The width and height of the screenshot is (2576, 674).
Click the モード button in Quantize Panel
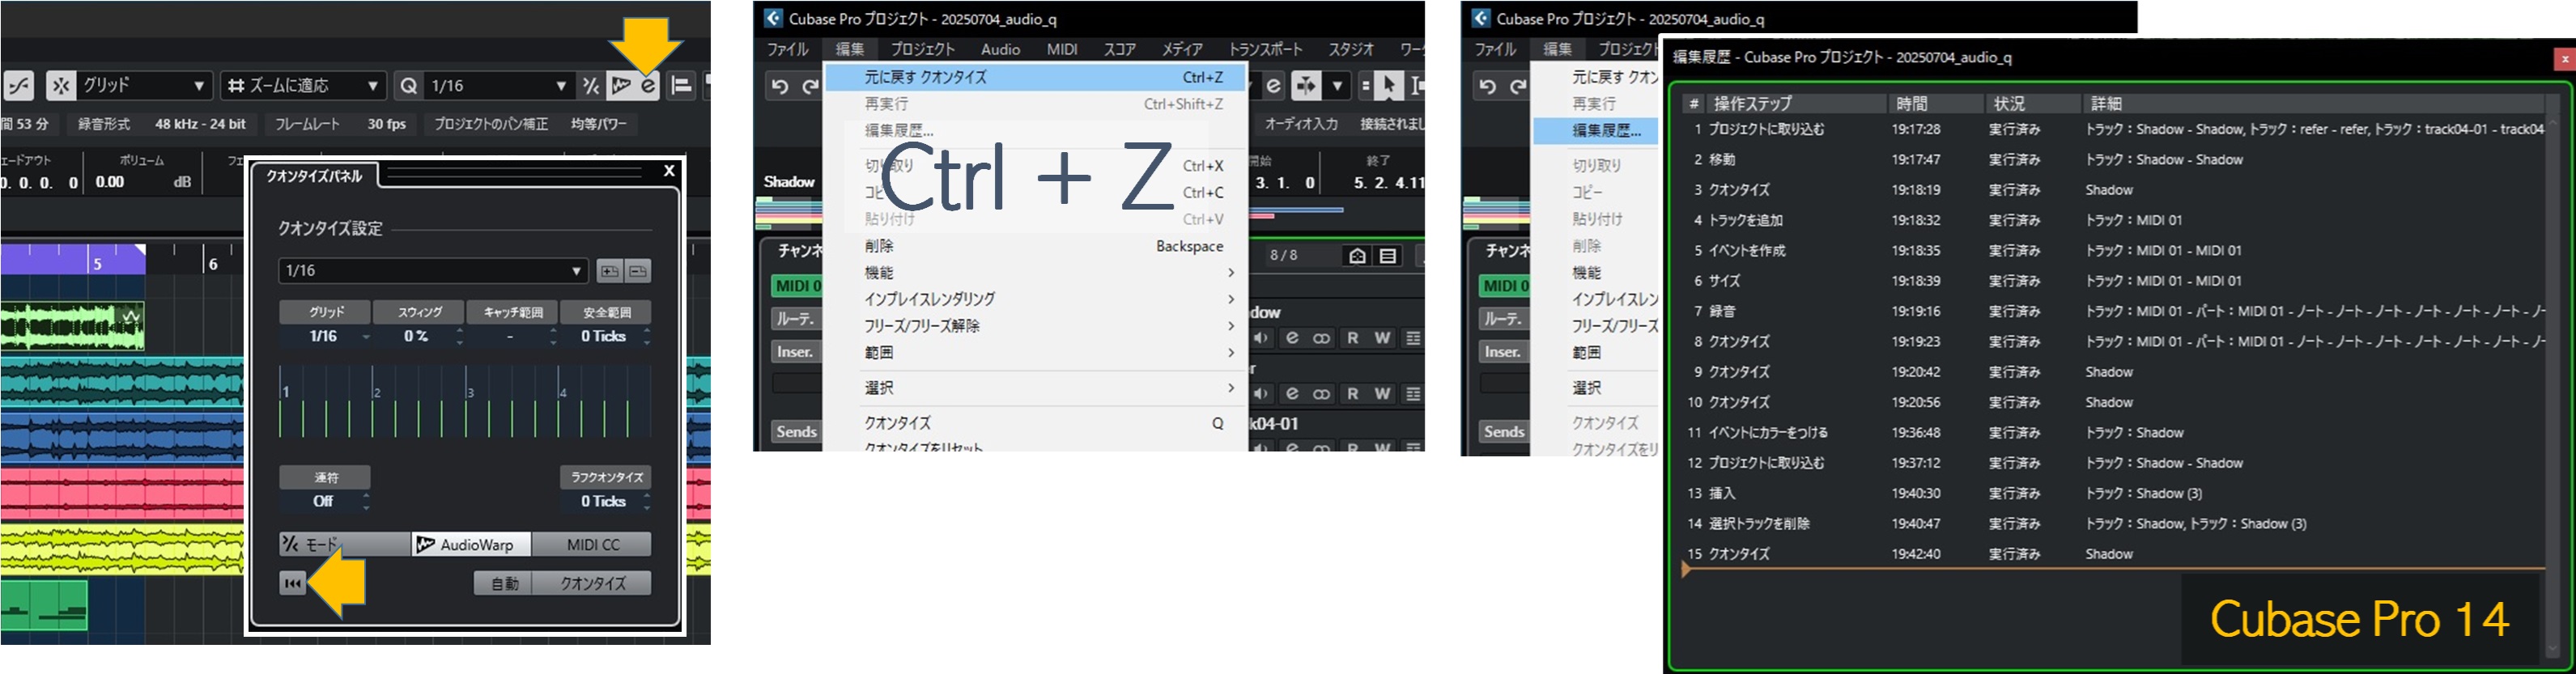[x=344, y=544]
